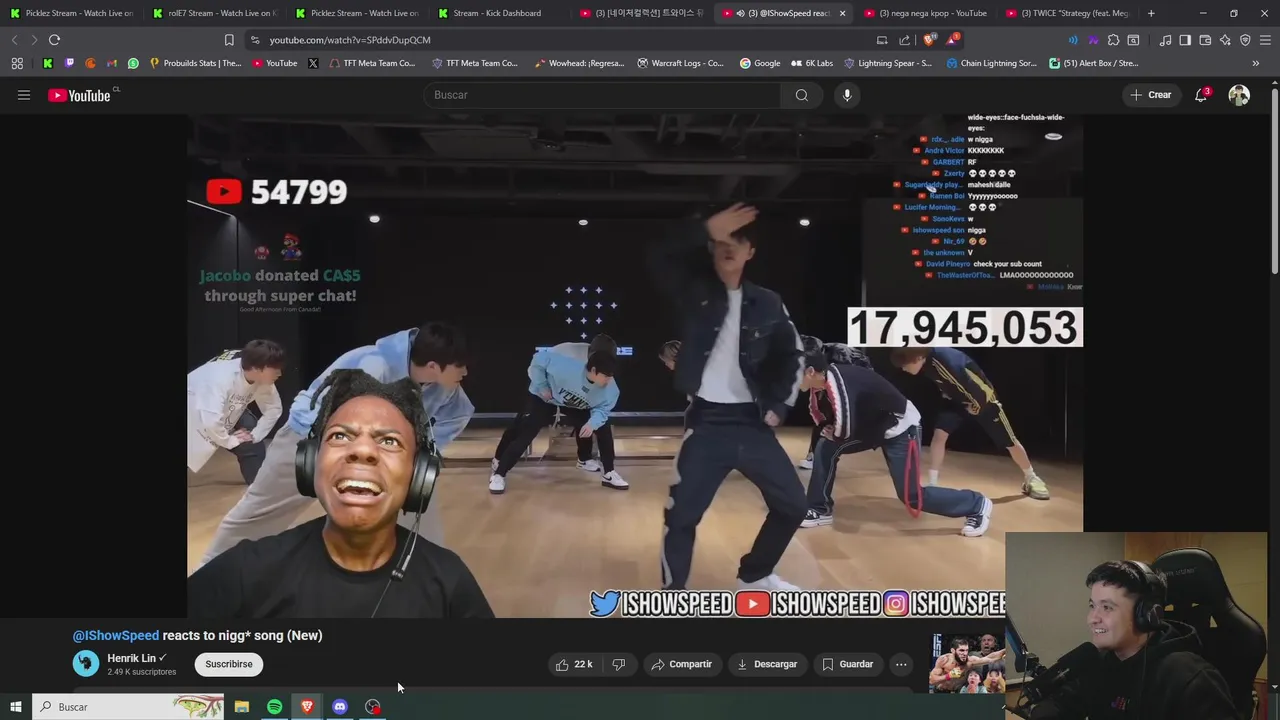Go back with browser back arrow
Image resolution: width=1280 pixels, height=720 pixels.
(x=14, y=40)
